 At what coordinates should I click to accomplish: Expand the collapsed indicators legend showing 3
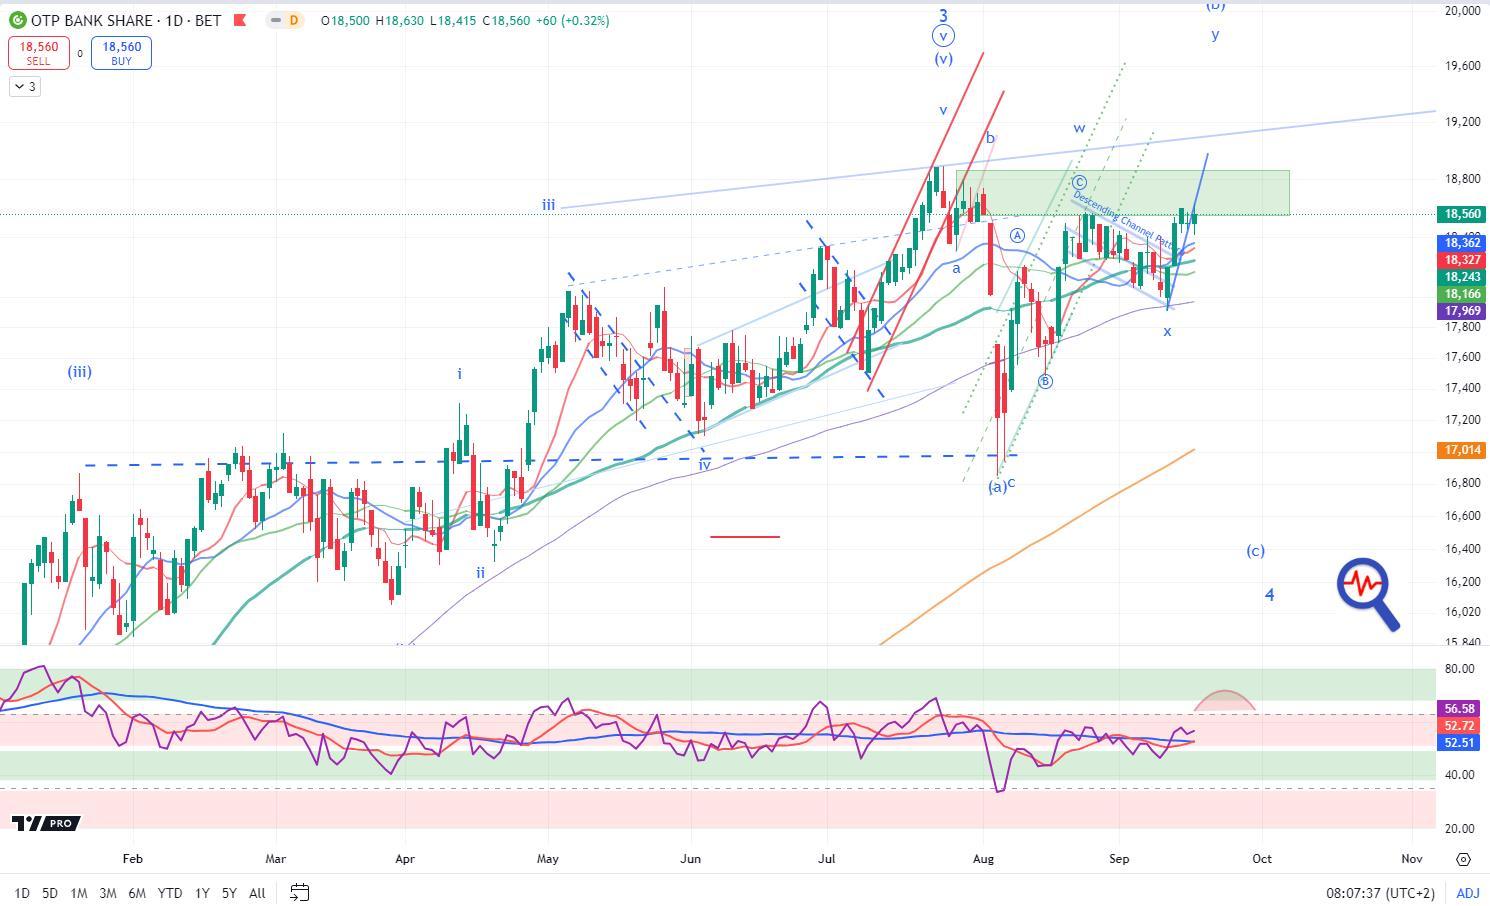tap(24, 87)
